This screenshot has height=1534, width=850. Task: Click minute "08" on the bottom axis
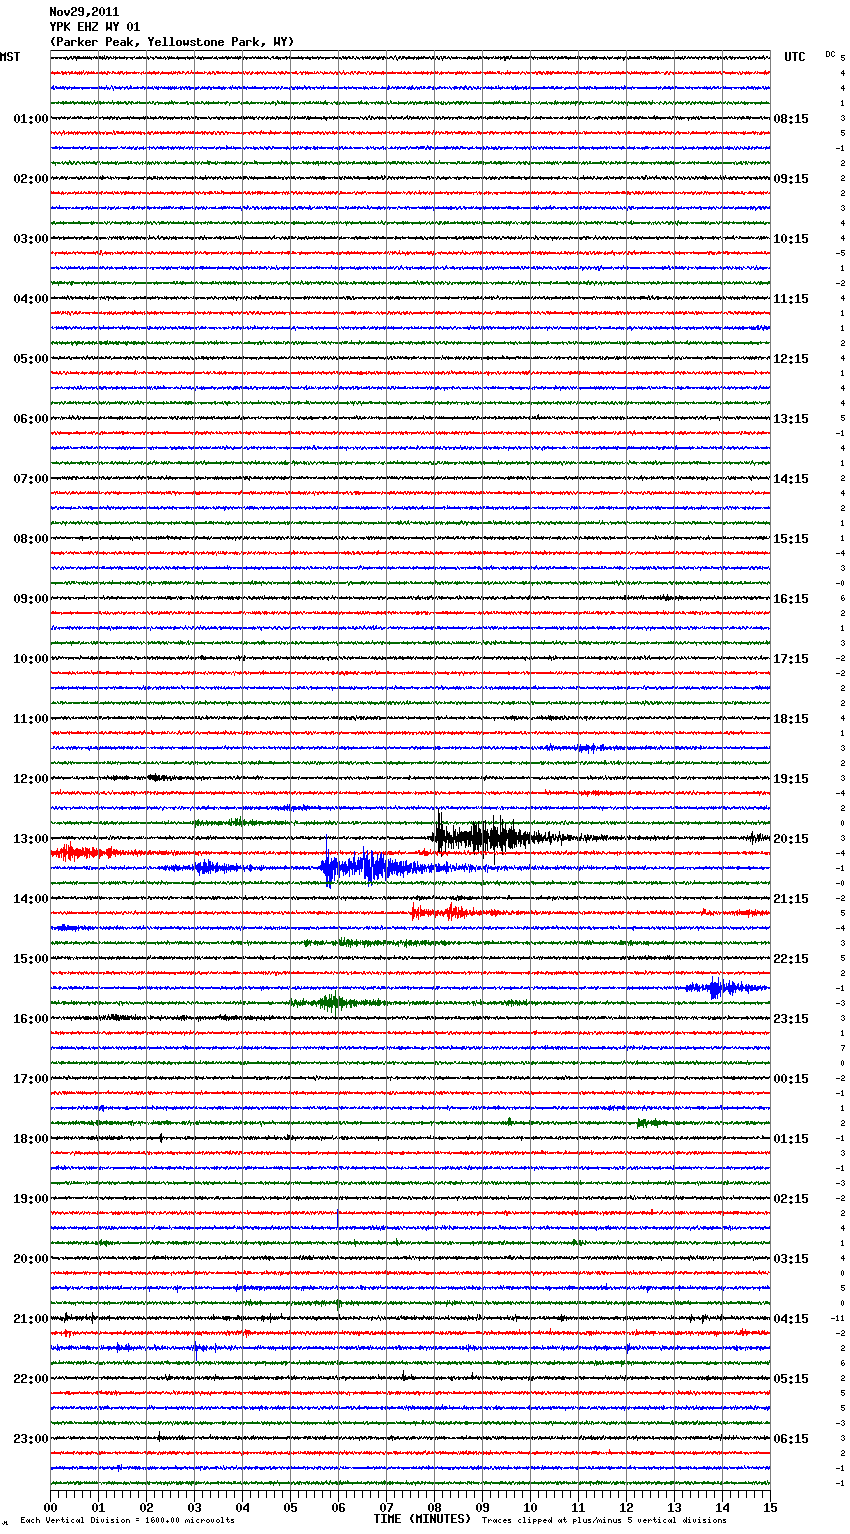pos(434,1506)
